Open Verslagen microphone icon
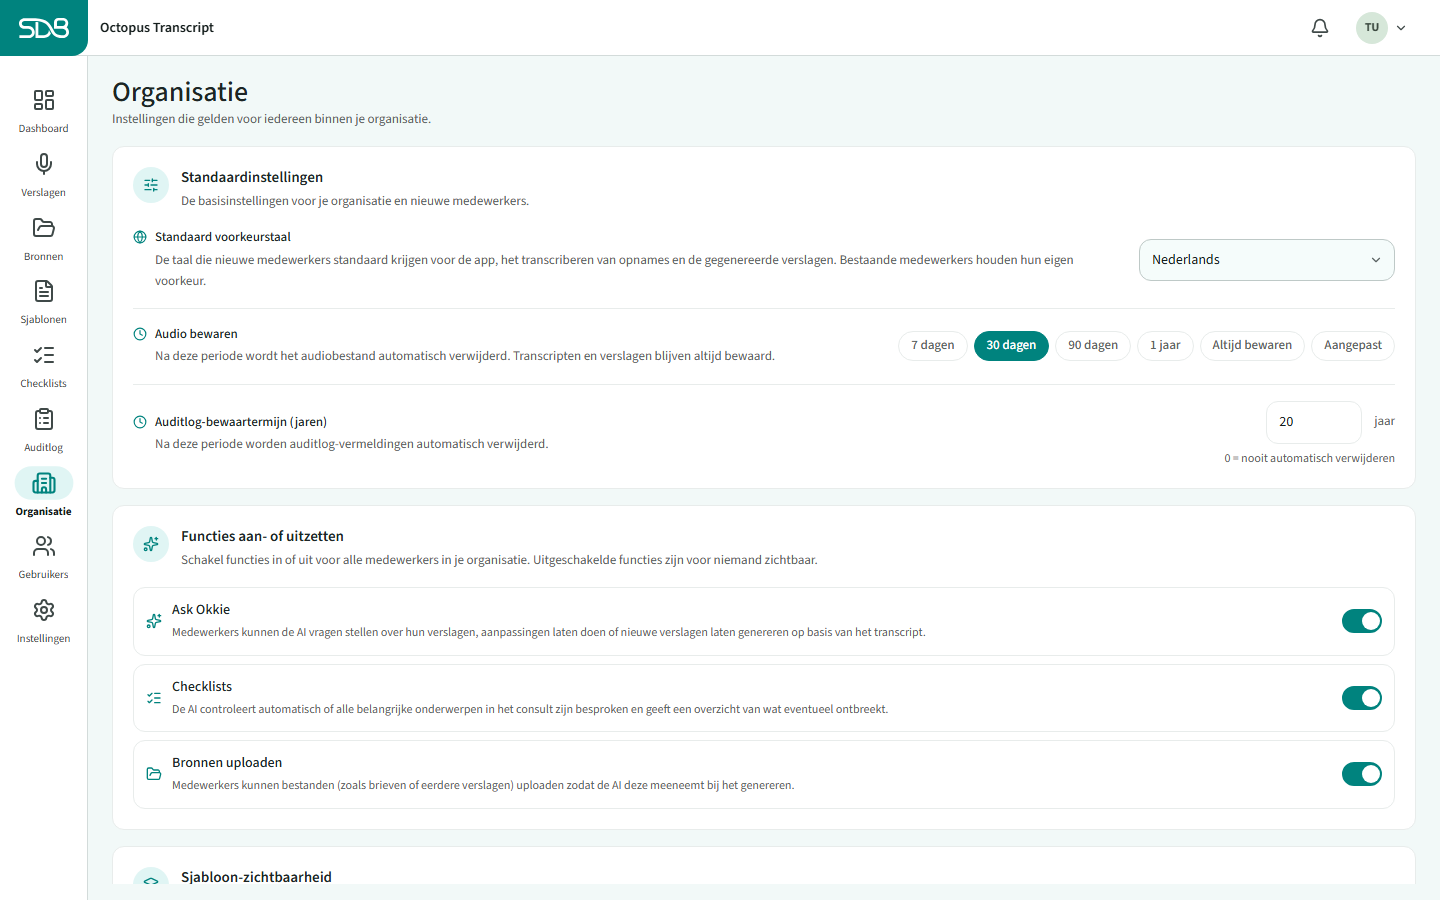 tap(44, 164)
